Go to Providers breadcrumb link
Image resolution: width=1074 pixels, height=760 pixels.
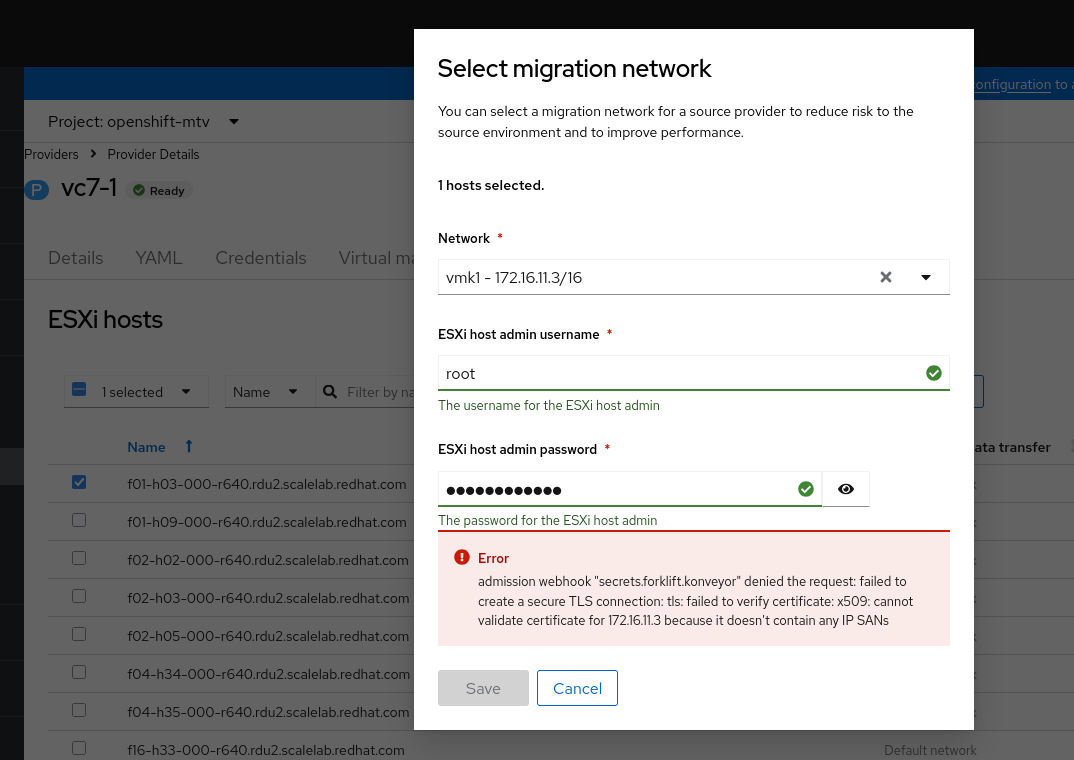click(x=51, y=154)
